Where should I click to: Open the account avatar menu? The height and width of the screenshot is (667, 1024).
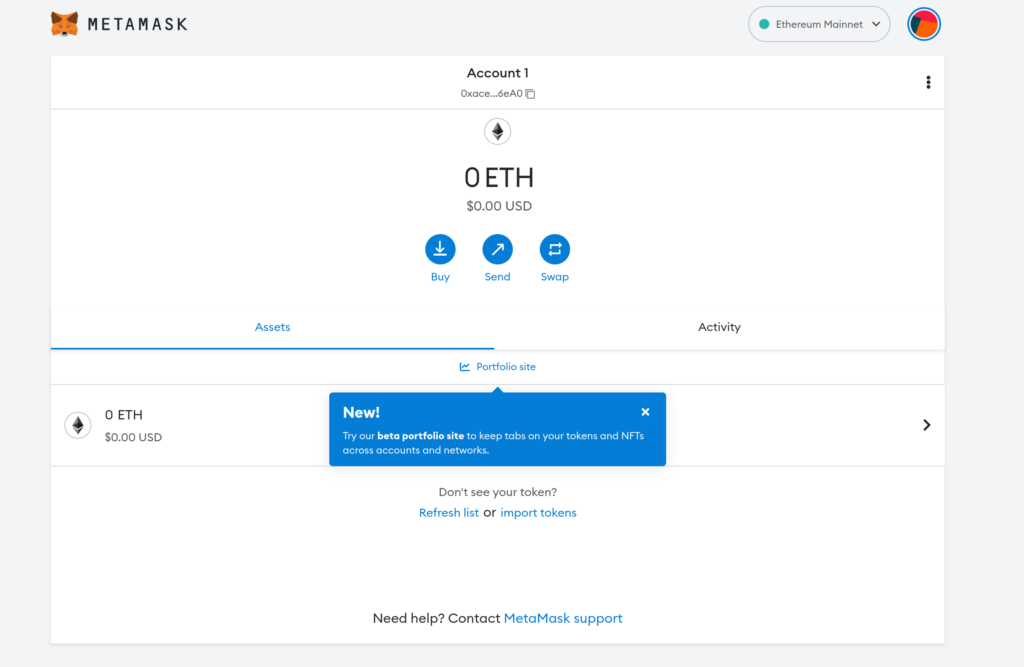(x=923, y=24)
